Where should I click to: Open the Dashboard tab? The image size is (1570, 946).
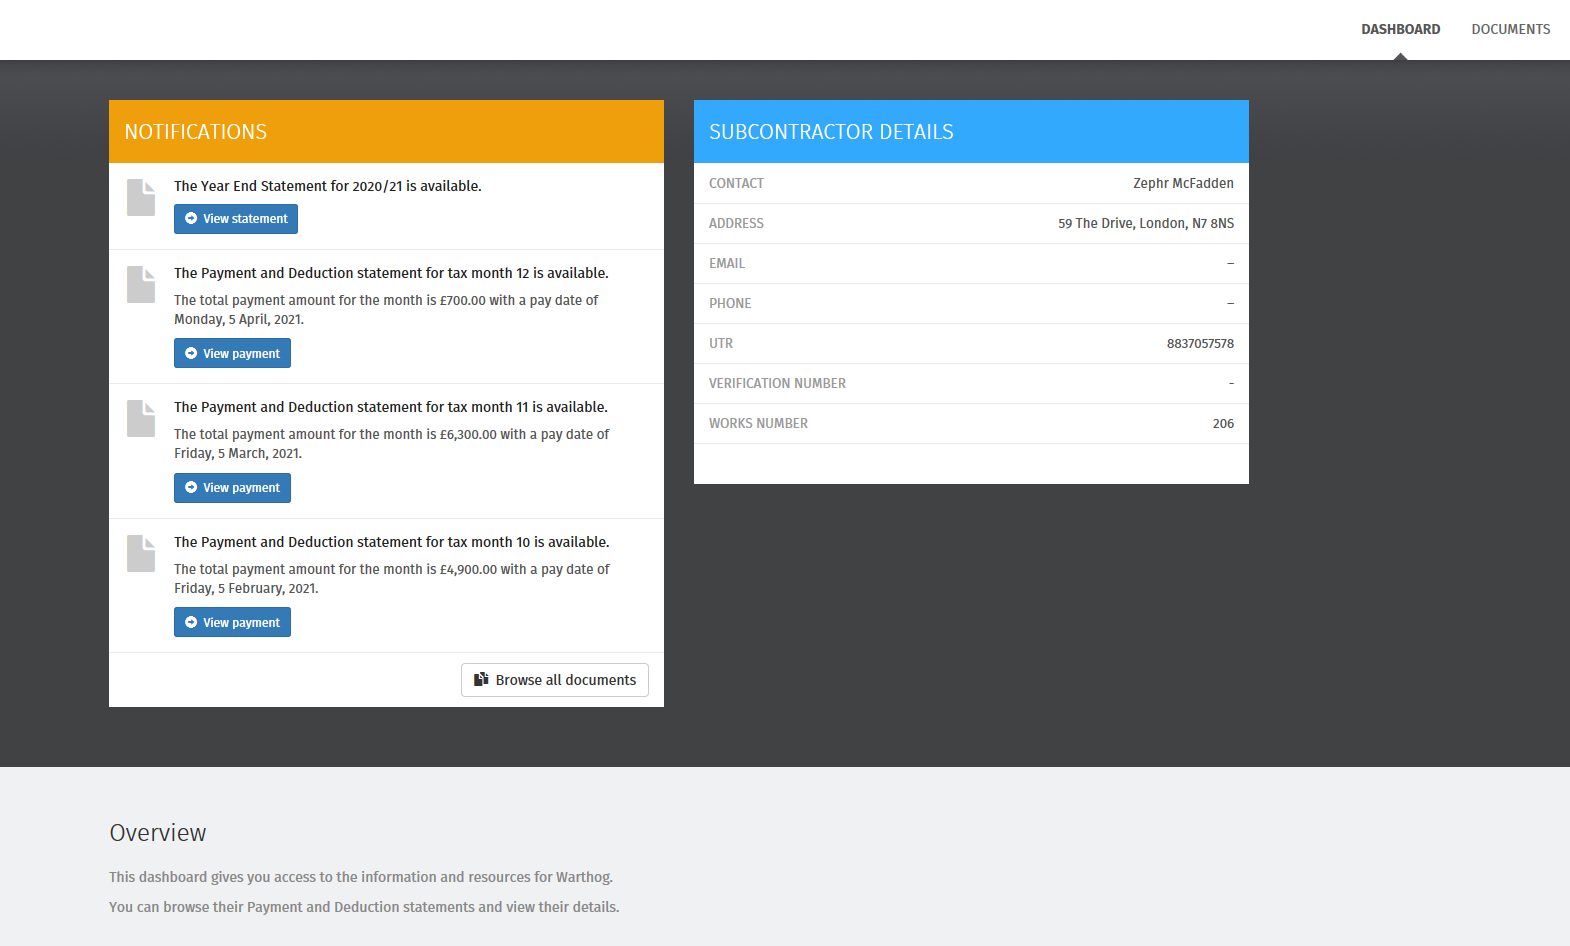coord(1400,29)
